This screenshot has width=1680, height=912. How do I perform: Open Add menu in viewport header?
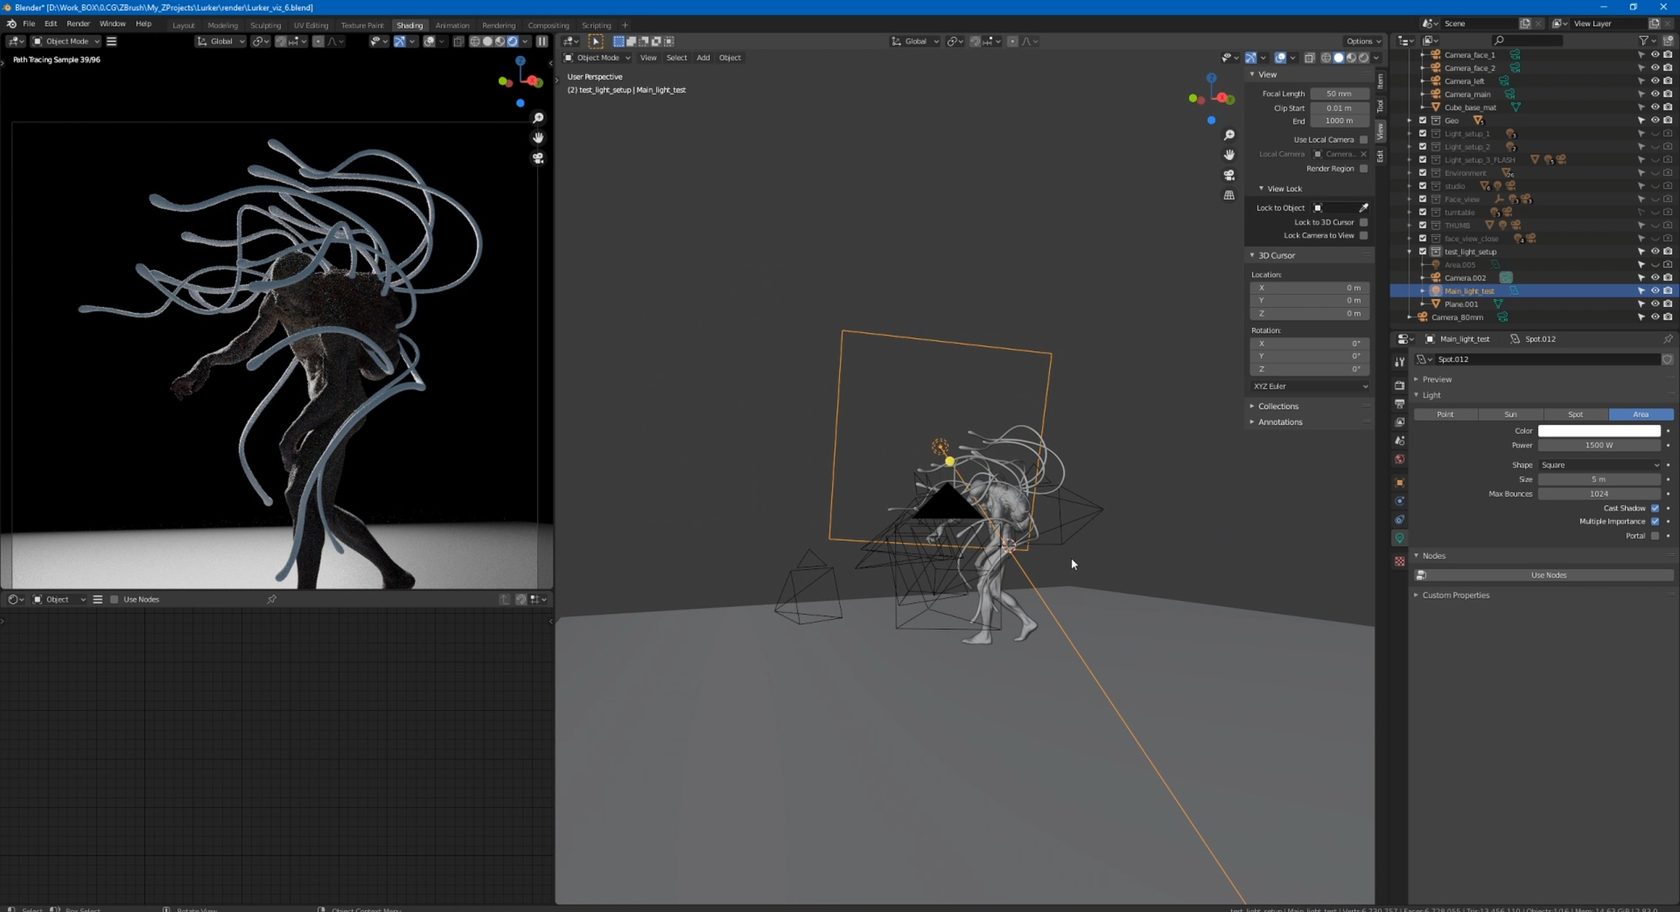click(x=703, y=58)
